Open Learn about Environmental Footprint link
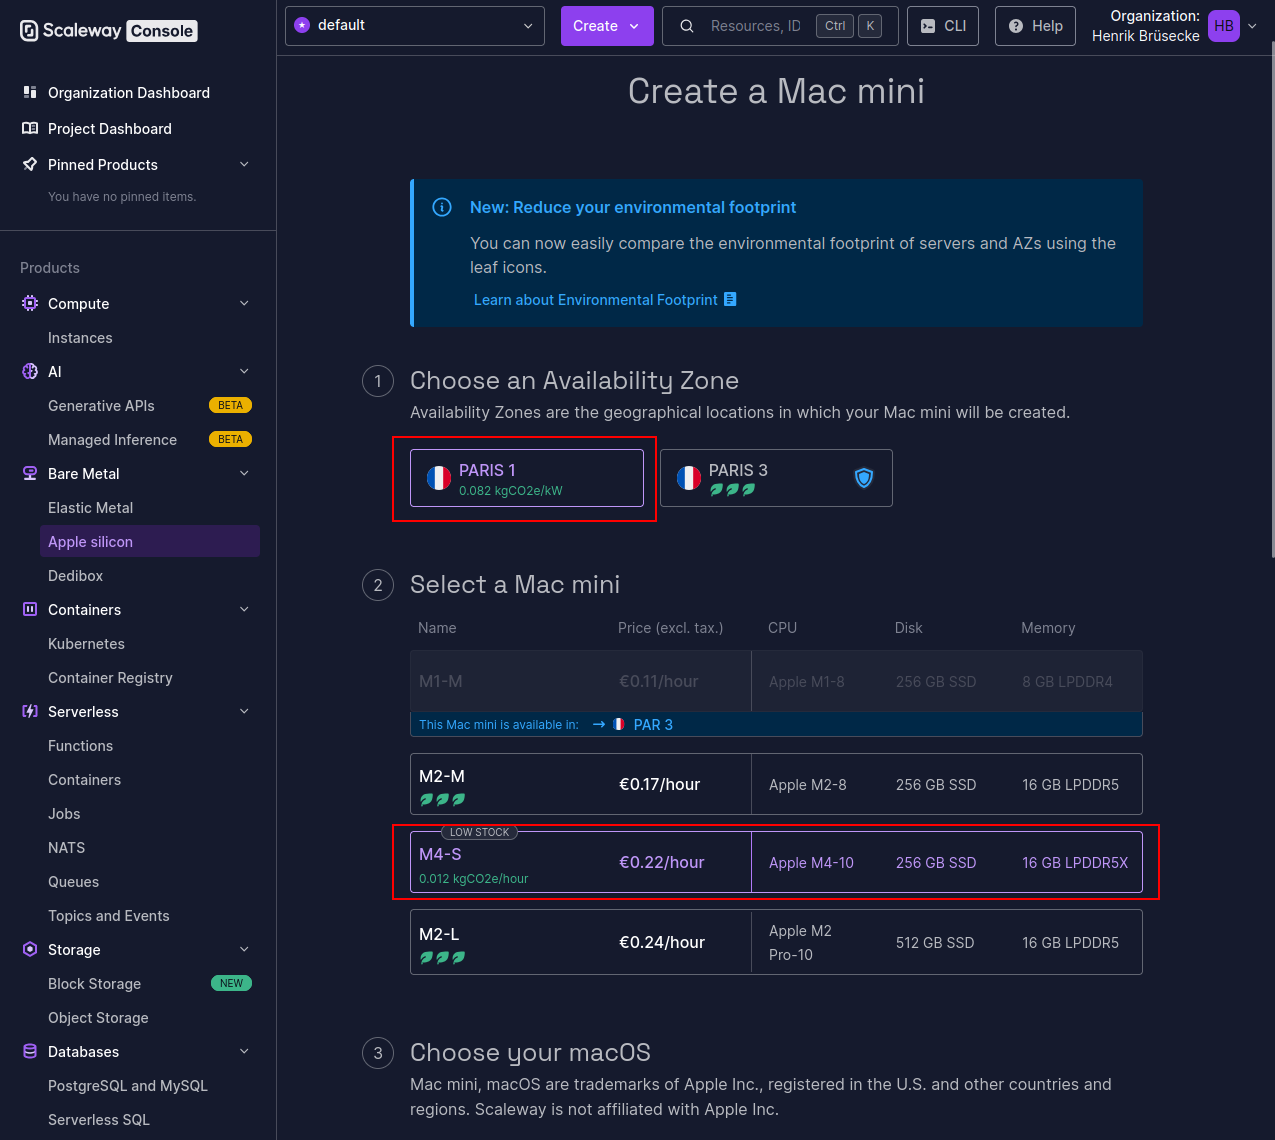Viewport: 1275px width, 1140px height. [605, 299]
